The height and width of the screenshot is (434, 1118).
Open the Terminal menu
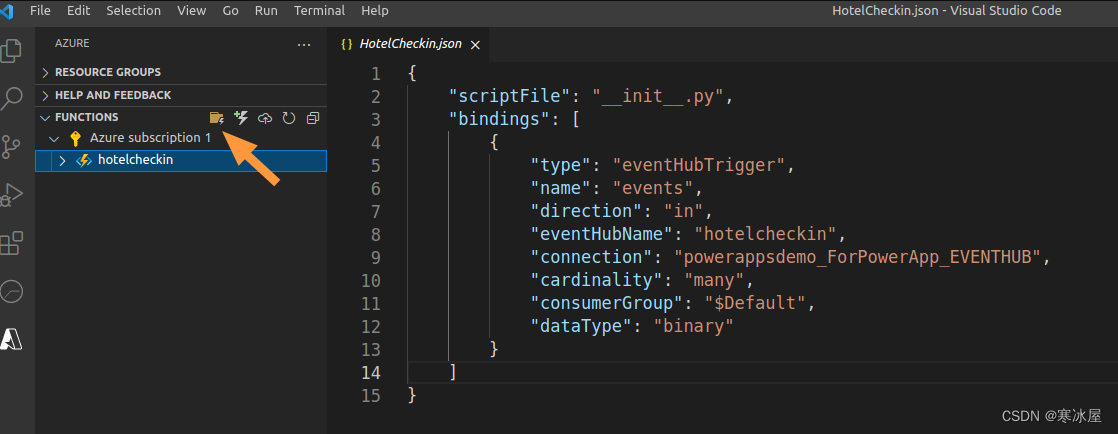[319, 11]
